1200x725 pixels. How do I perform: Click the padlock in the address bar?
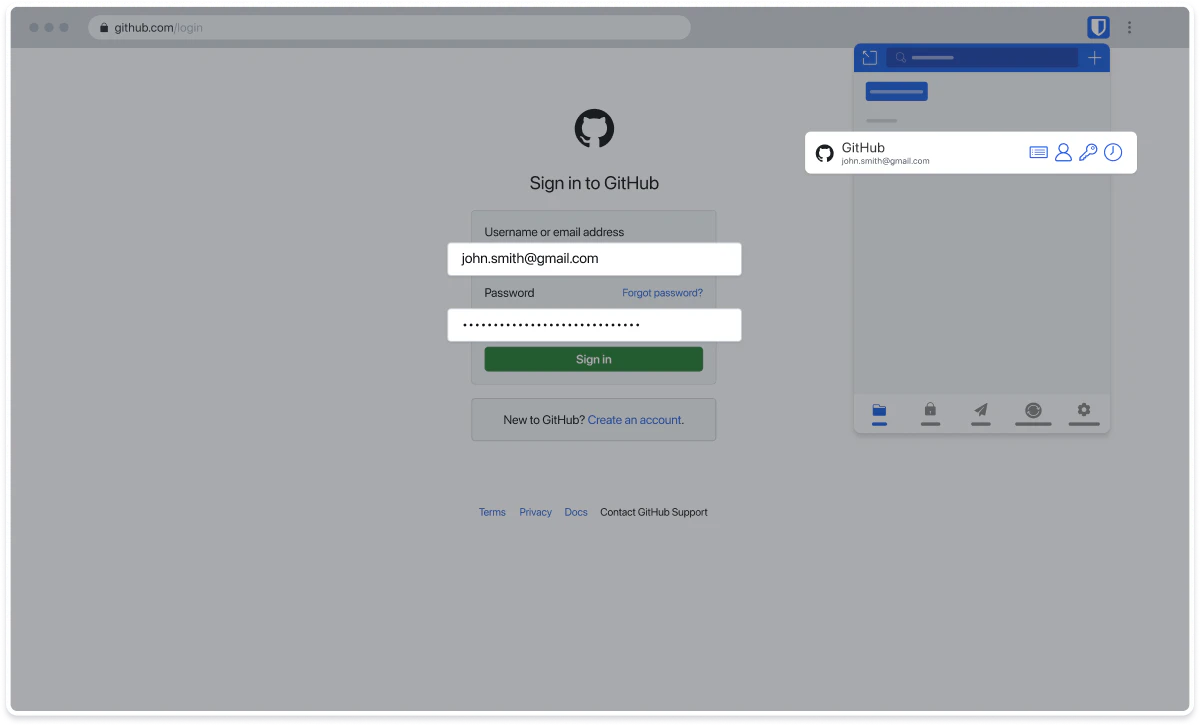coord(103,27)
